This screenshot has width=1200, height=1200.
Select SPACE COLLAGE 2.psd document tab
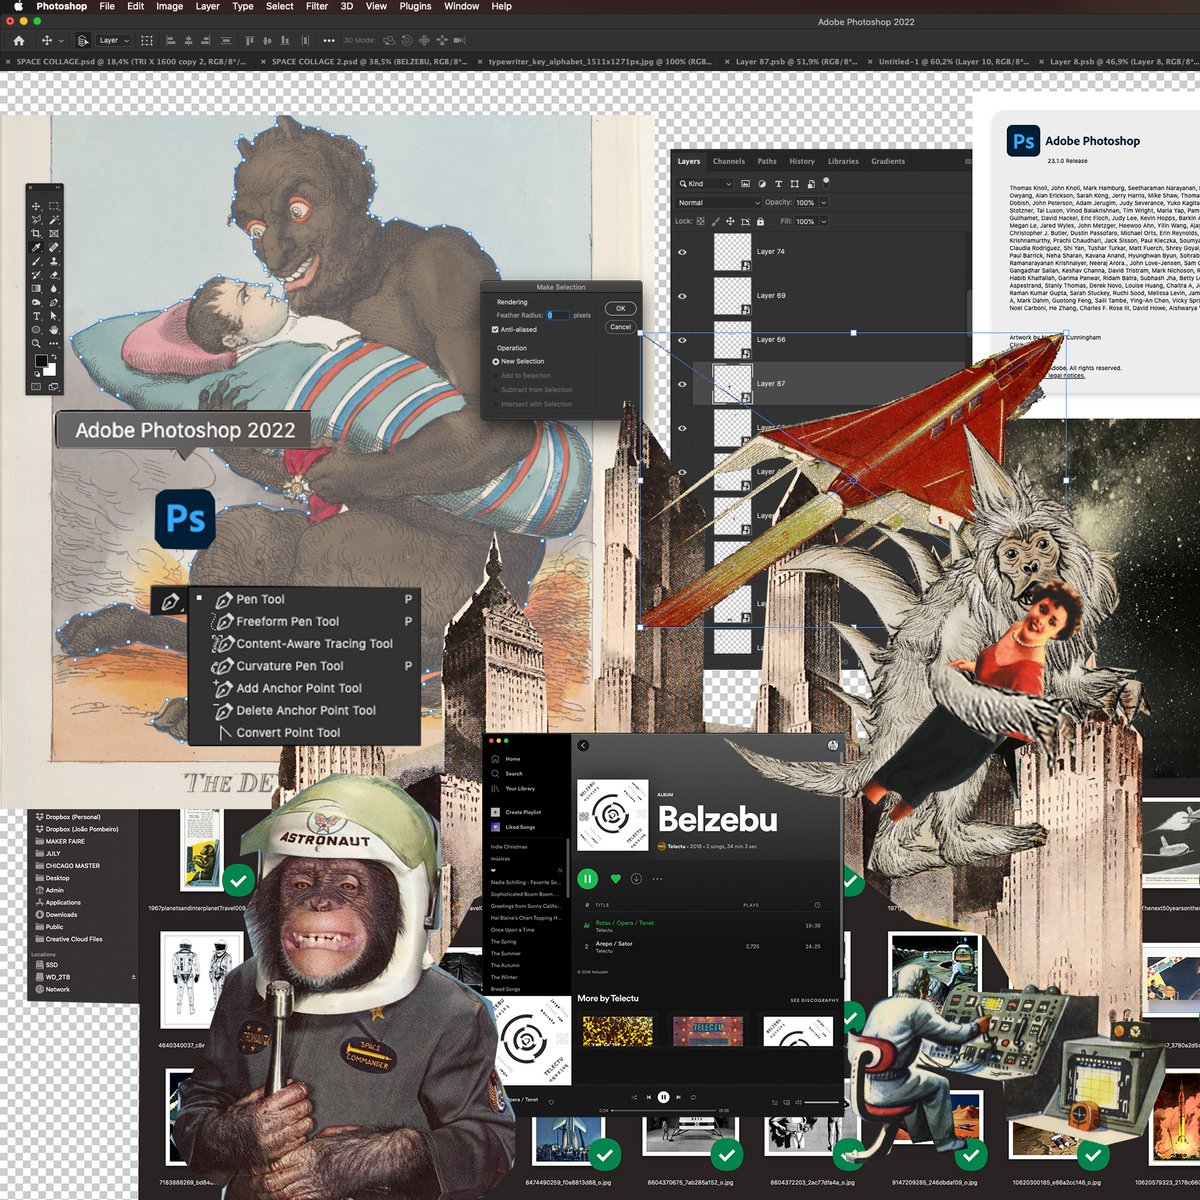point(369,61)
